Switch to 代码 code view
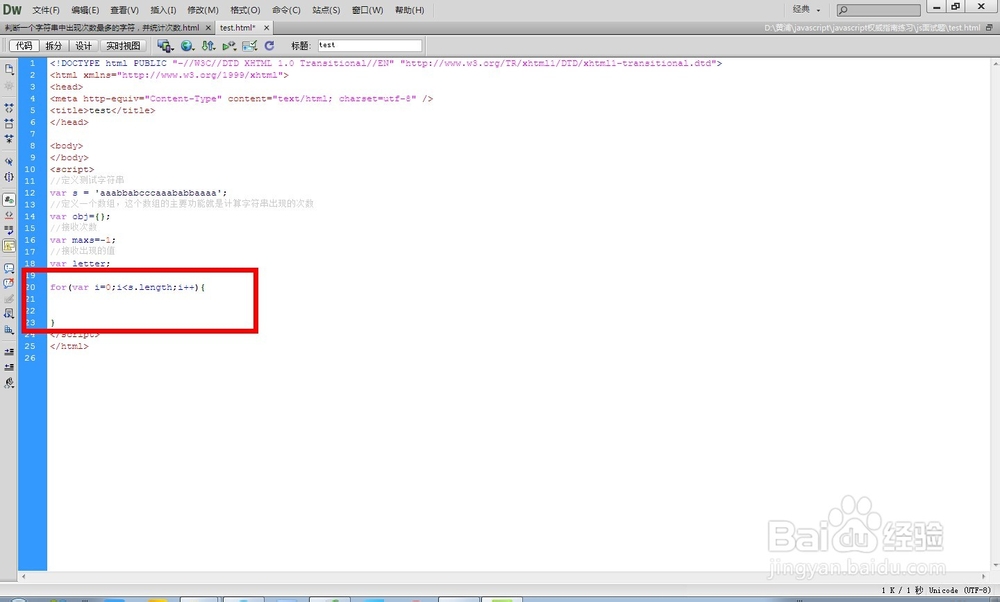This screenshot has height=602, width=1000. point(24,46)
